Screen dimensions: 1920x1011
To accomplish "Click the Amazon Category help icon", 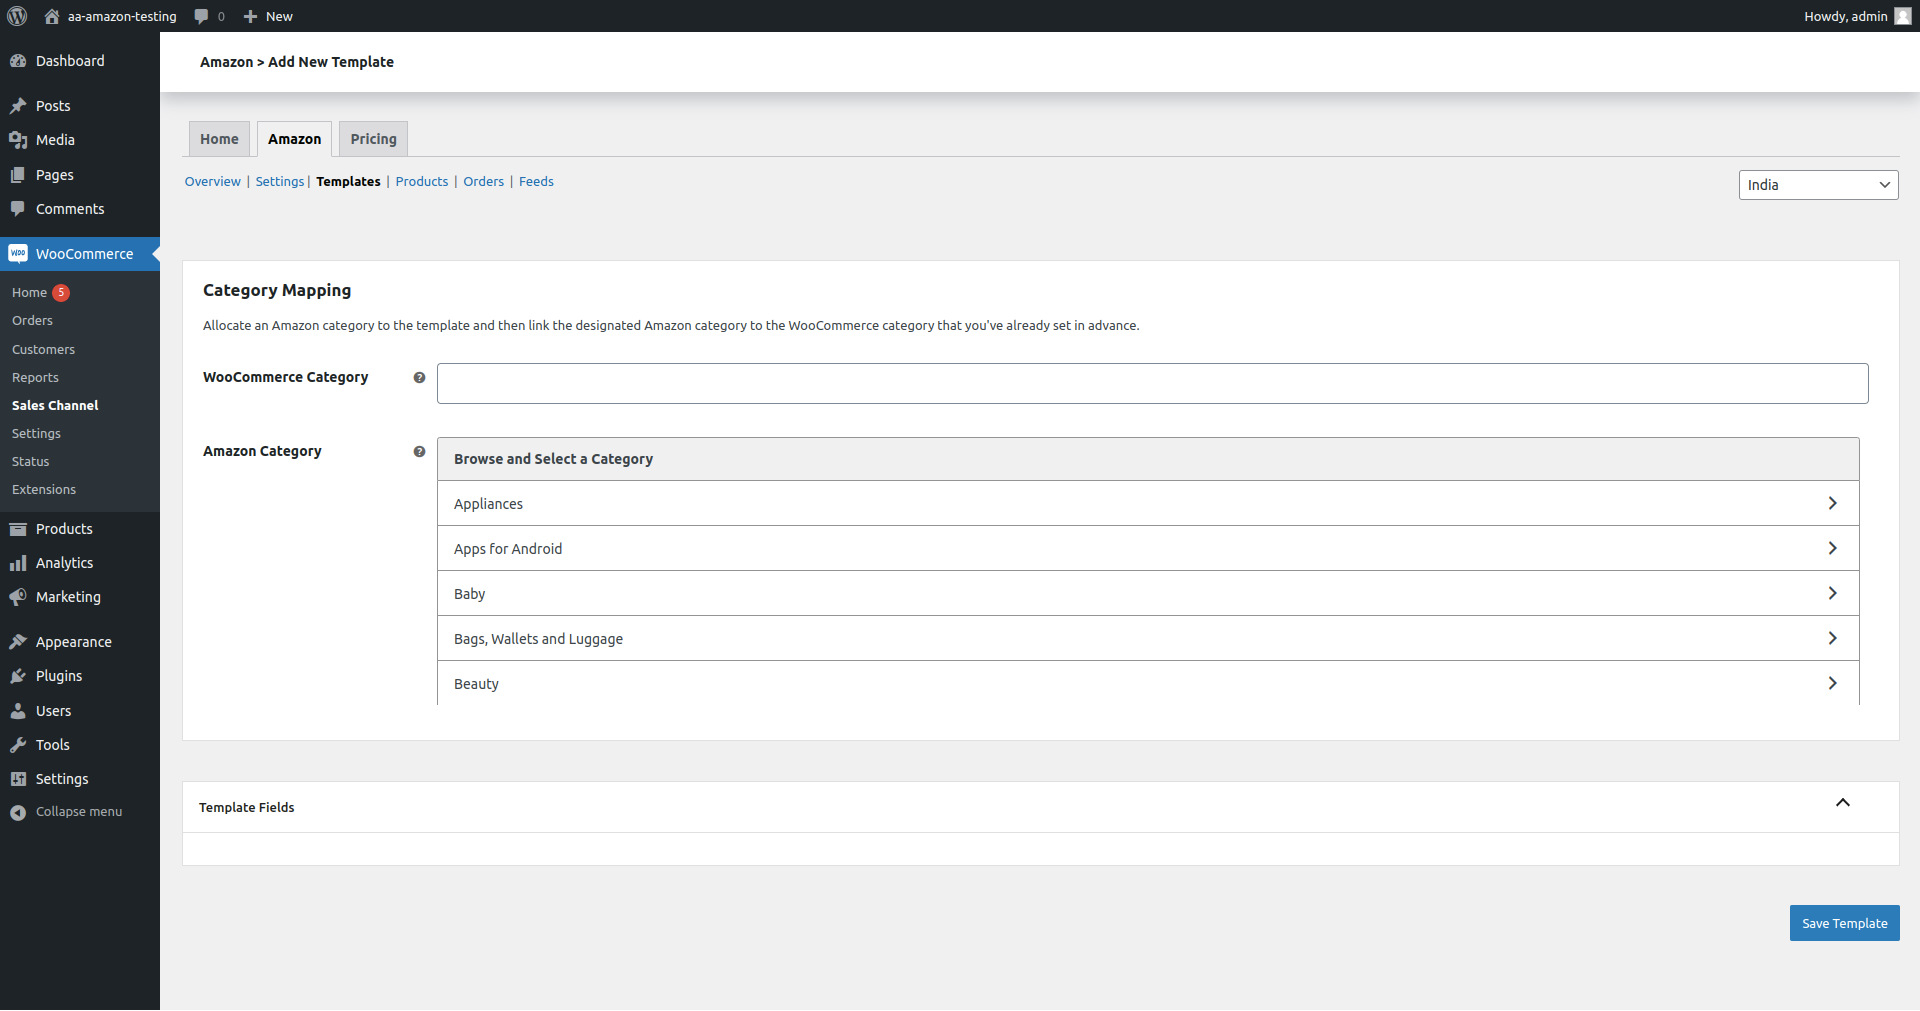I will 419,451.
